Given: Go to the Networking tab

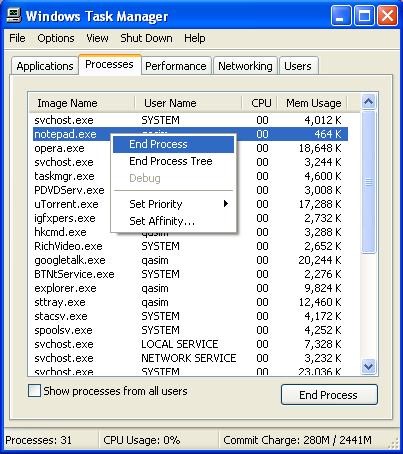Looking at the screenshot, I should [245, 66].
